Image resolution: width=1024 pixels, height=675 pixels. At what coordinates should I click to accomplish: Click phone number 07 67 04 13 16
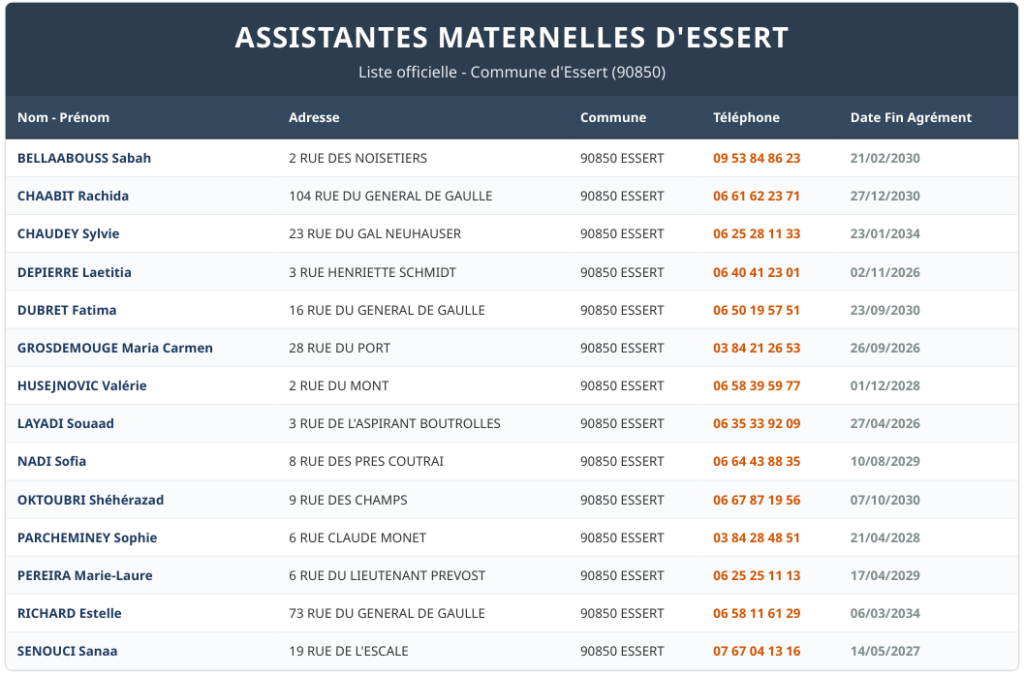pos(756,651)
